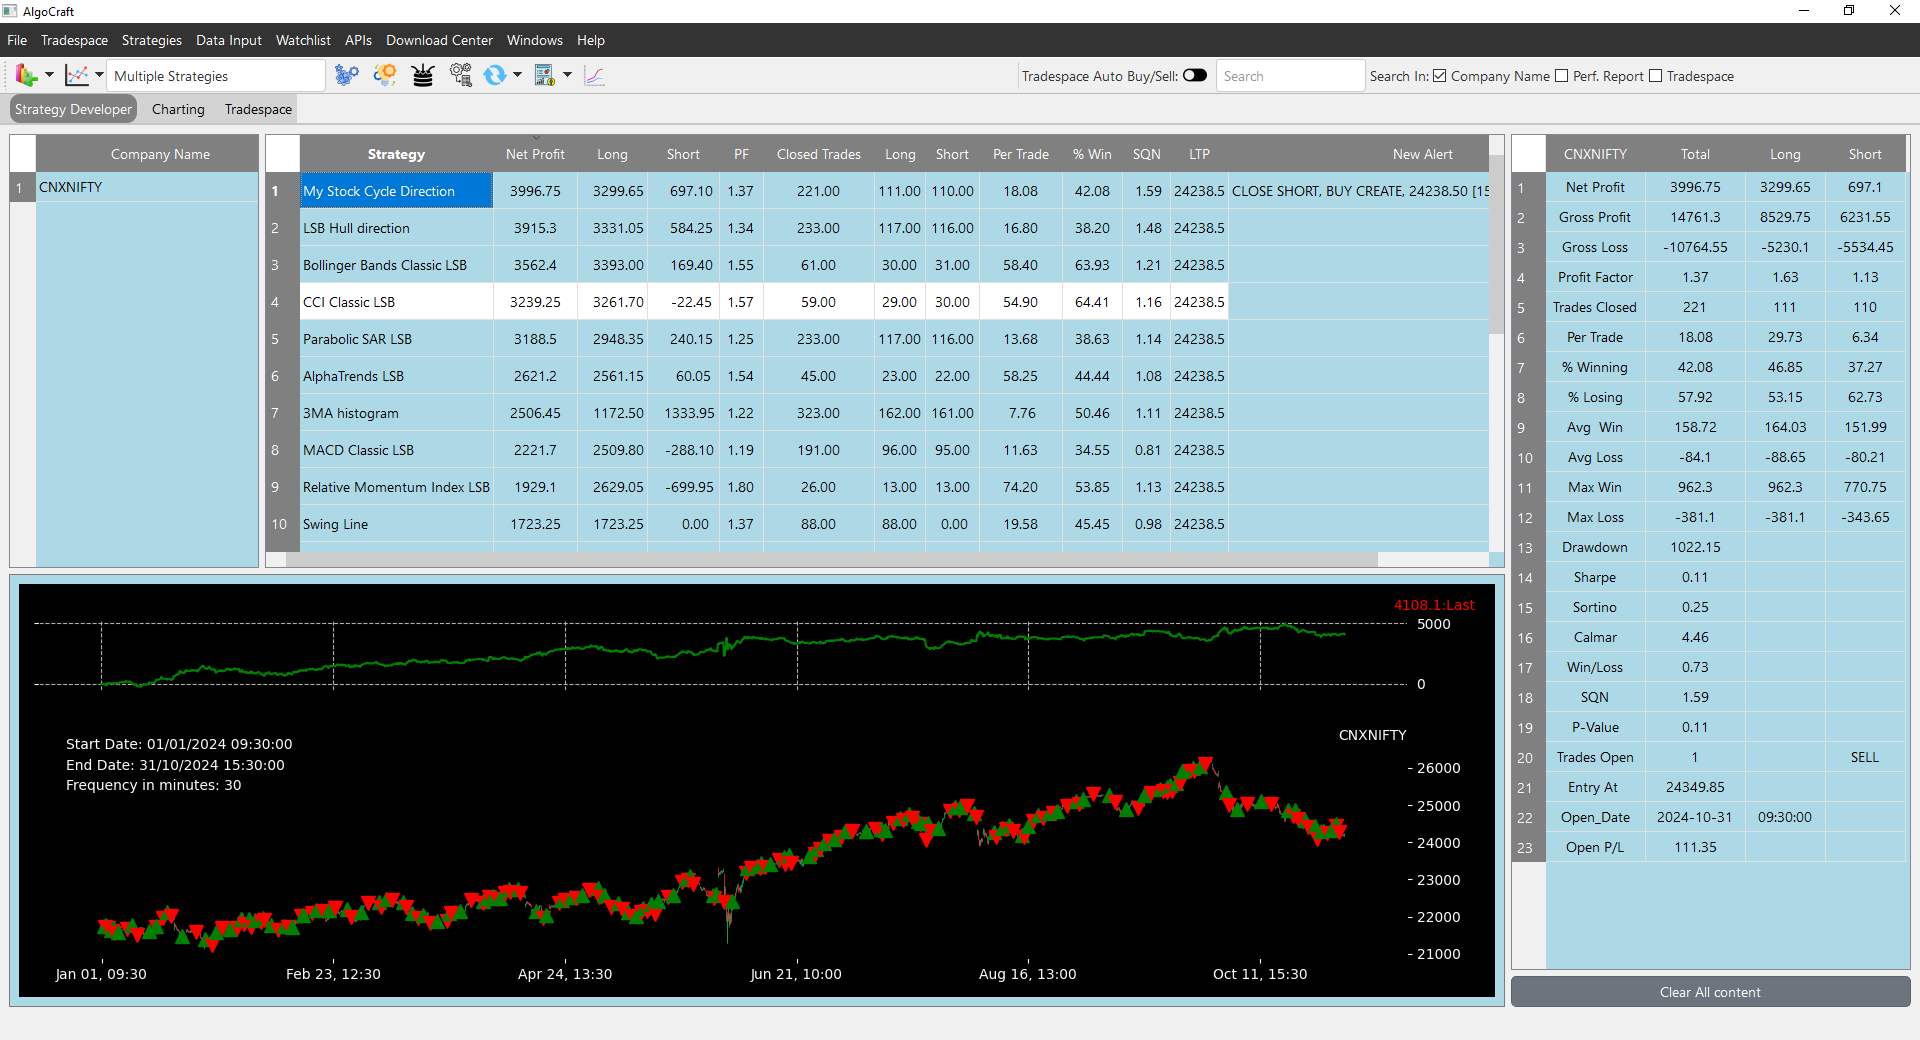Select the Strategy Developer tab
Viewport: 1920px width, 1040px height.
(x=73, y=109)
